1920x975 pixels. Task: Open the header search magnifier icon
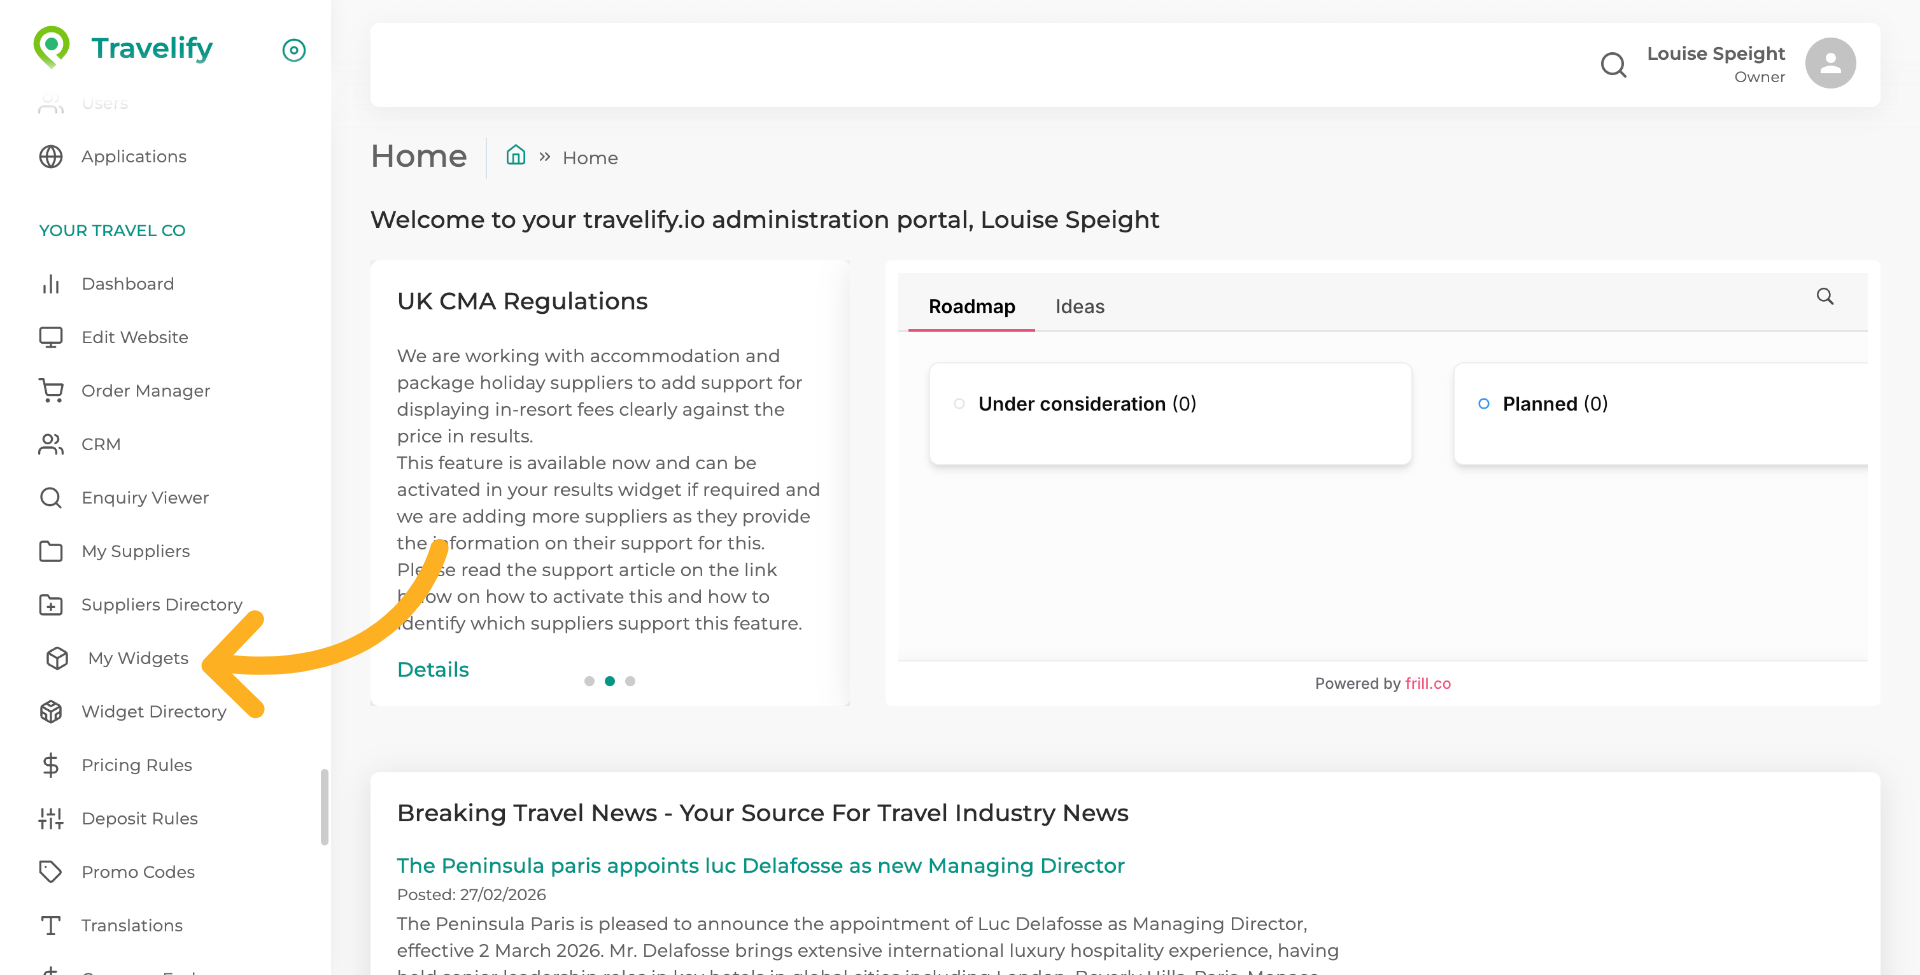(x=1613, y=65)
